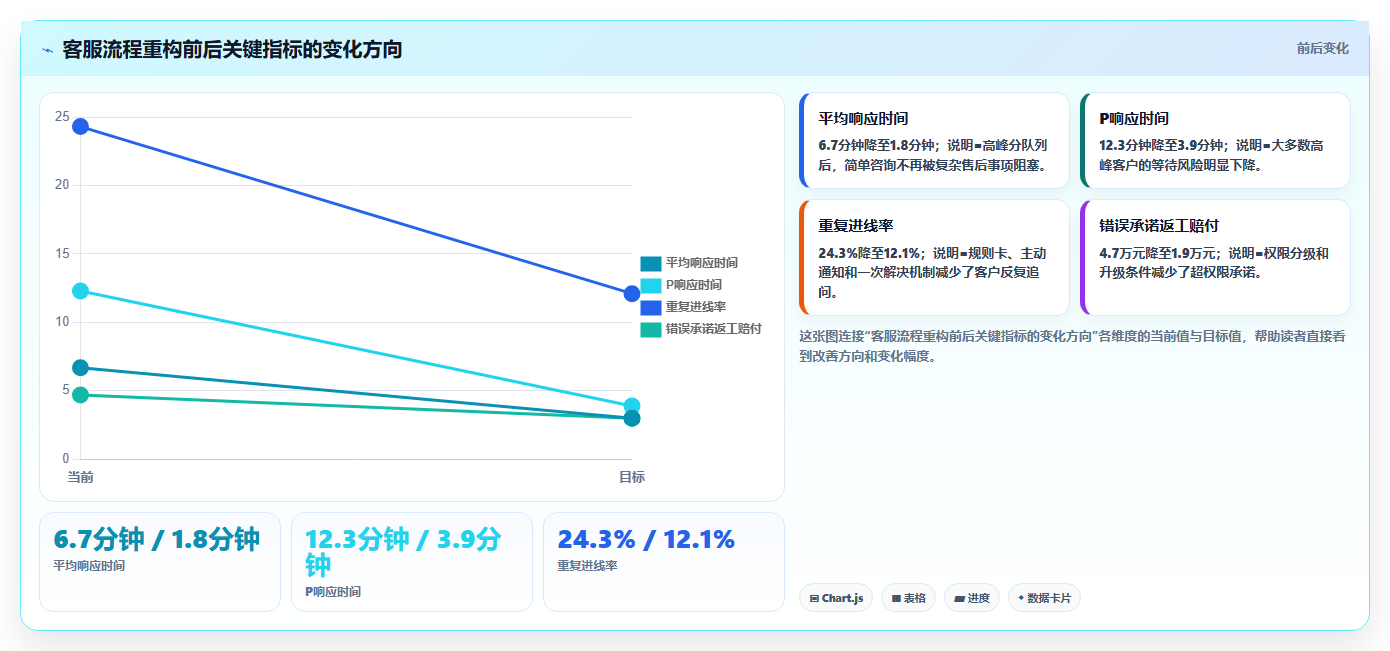The width and height of the screenshot is (1390, 651).
Task: Select the 错误承诺返工赔付 current data point at 4.7
Action: click(80, 395)
